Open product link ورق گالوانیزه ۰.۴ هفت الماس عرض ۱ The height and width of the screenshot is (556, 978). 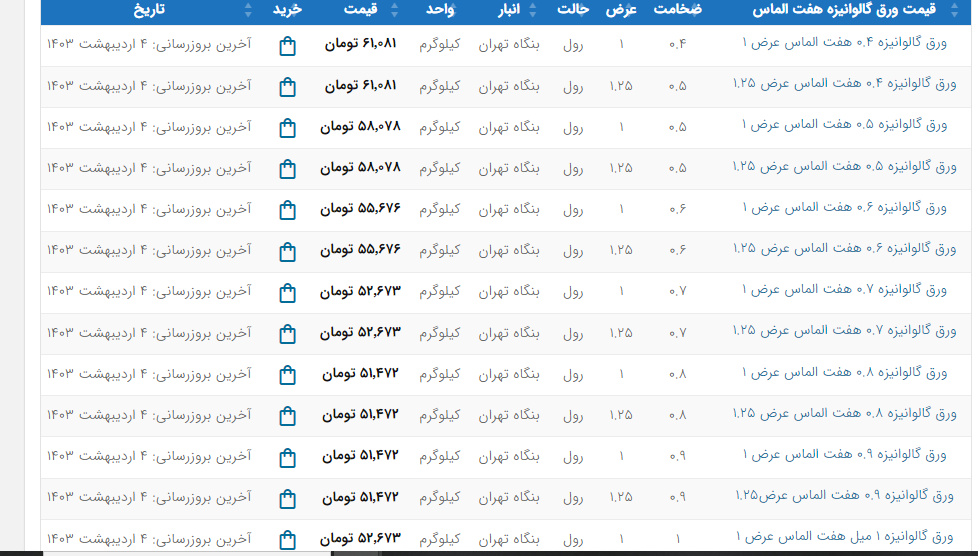844,44
